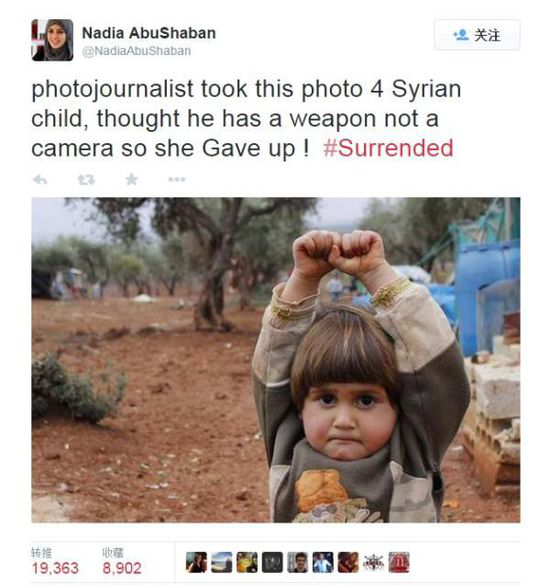Open the #Surrended hashtag
The width and height of the screenshot is (550, 585).
388,148
